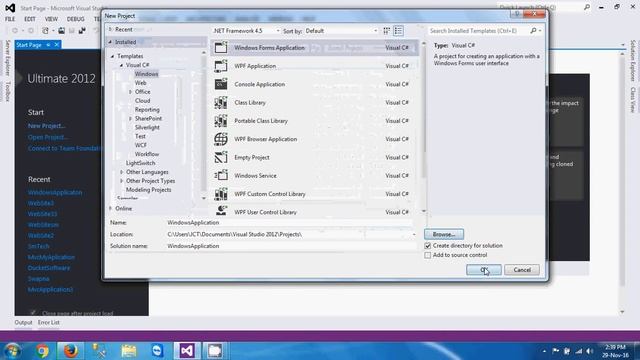Select Silverlight in the templates tree
Screen dimensions: 640x360
click(x=147, y=127)
